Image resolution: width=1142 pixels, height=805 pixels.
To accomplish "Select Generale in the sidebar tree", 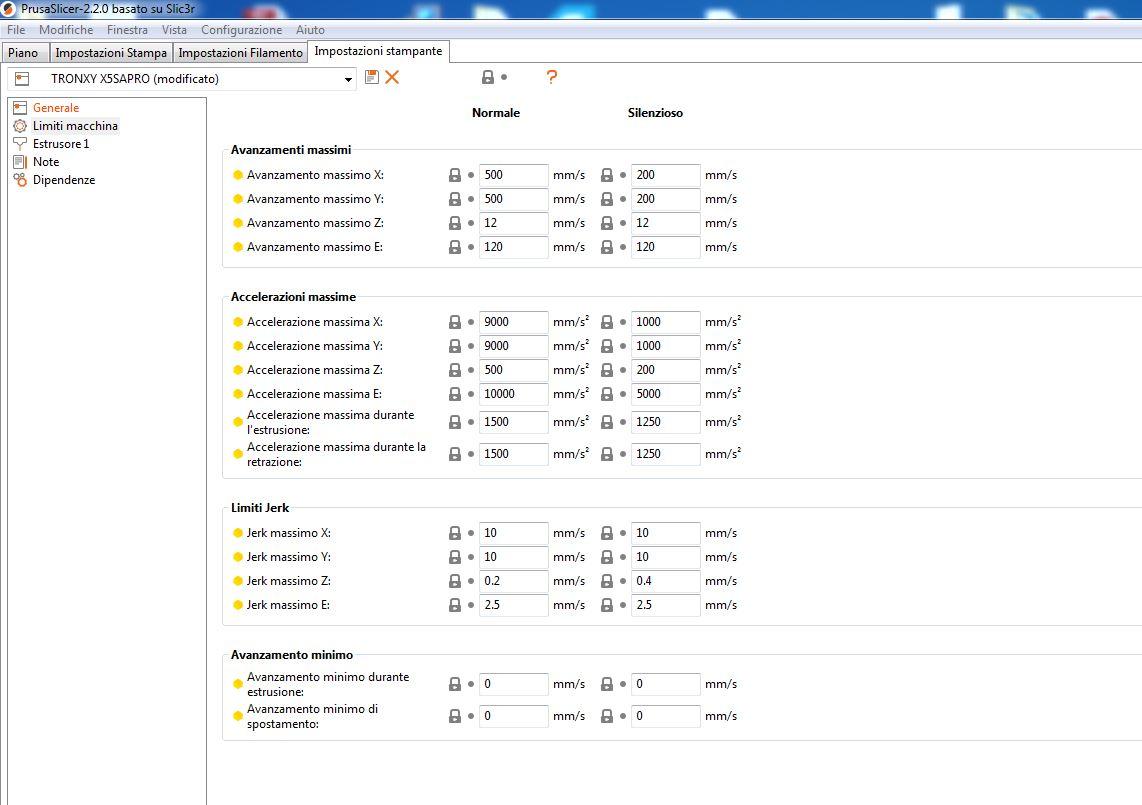I will click(x=55, y=108).
